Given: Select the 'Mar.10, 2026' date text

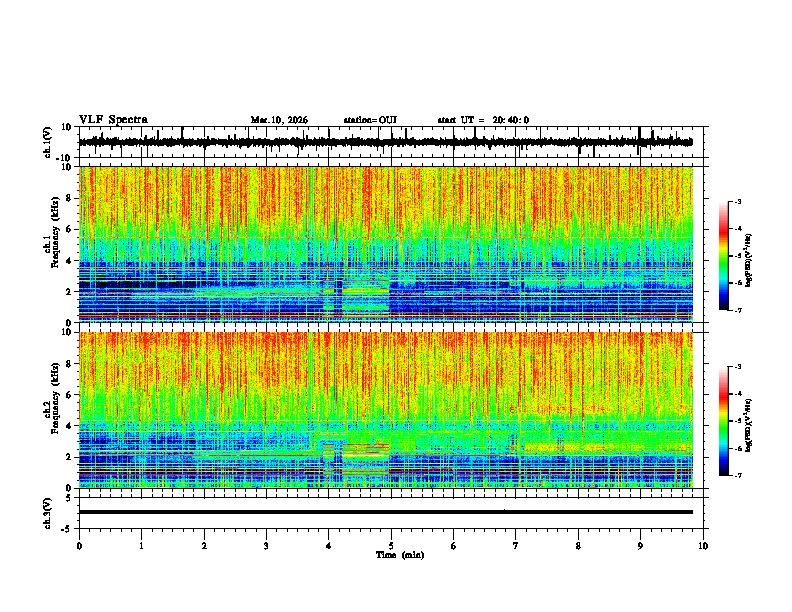Looking at the screenshot, I should [x=279, y=120].
